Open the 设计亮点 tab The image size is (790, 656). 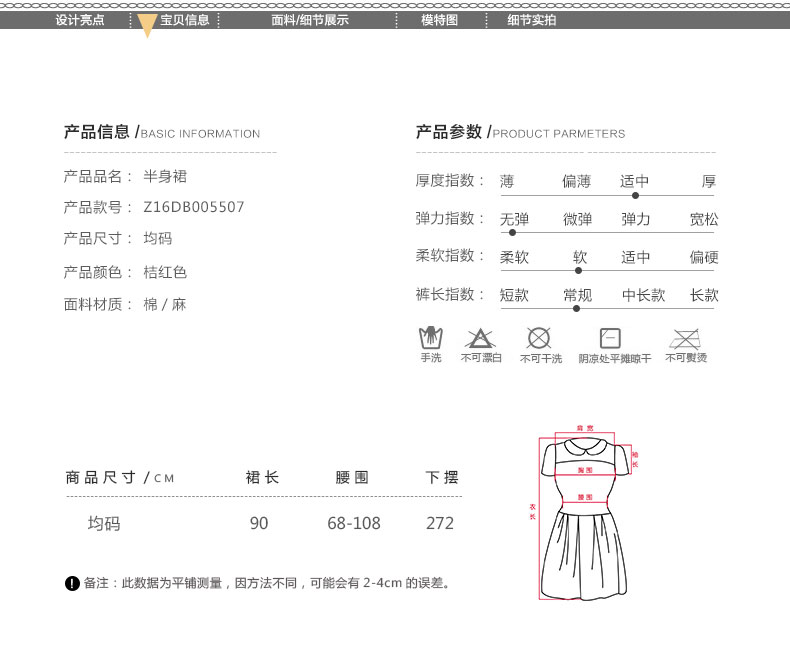click(x=80, y=20)
